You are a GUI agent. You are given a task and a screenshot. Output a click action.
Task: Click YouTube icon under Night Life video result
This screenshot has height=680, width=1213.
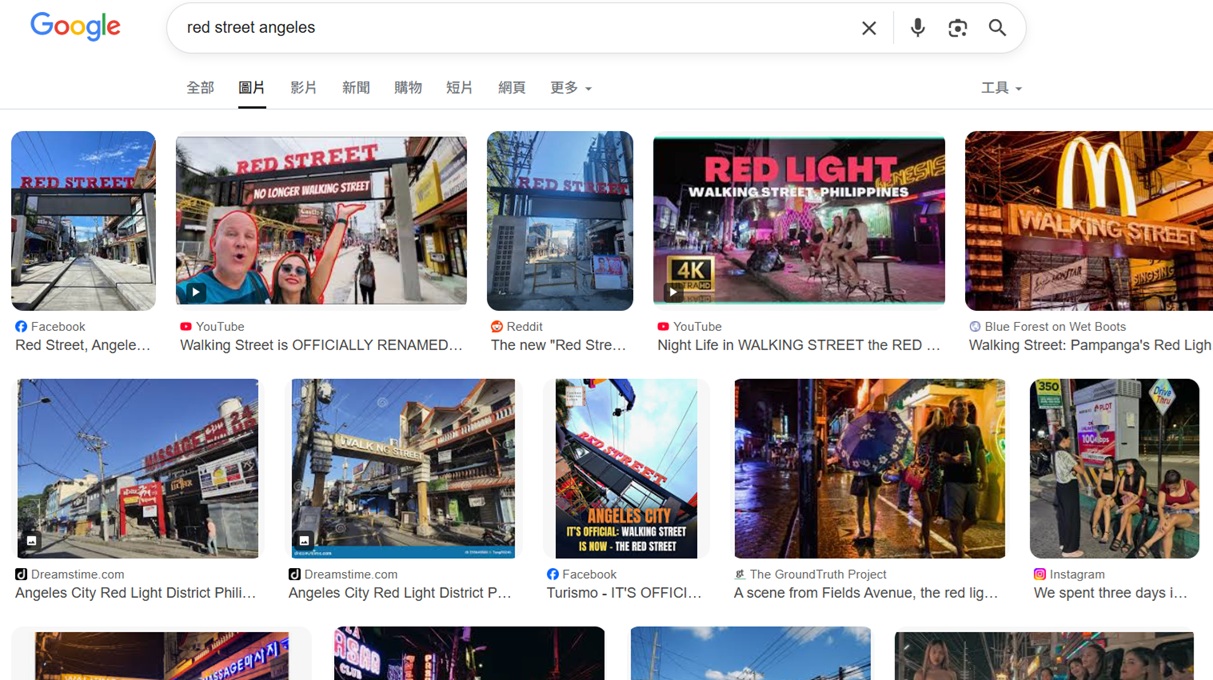663,327
